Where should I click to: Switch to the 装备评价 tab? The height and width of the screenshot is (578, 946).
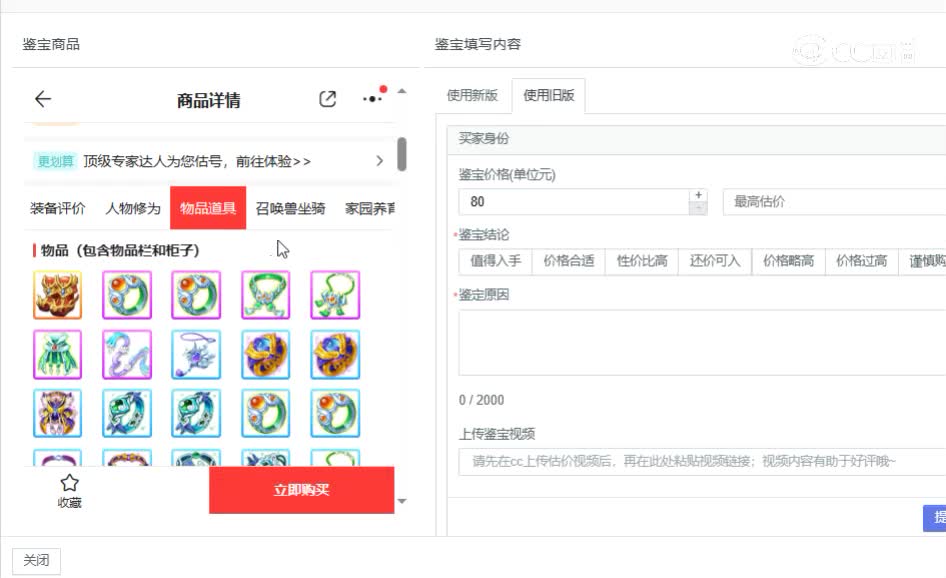point(58,208)
